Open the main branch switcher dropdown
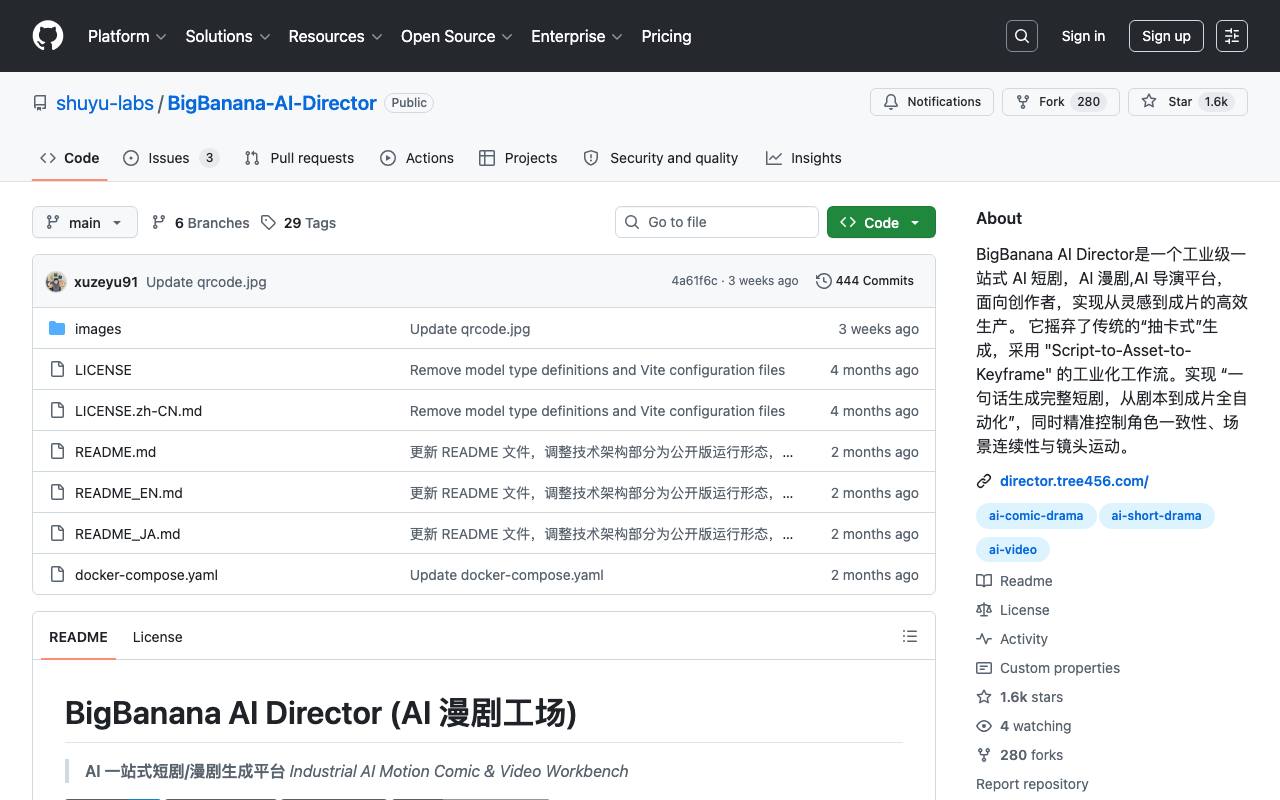The image size is (1280, 800). click(x=84, y=222)
